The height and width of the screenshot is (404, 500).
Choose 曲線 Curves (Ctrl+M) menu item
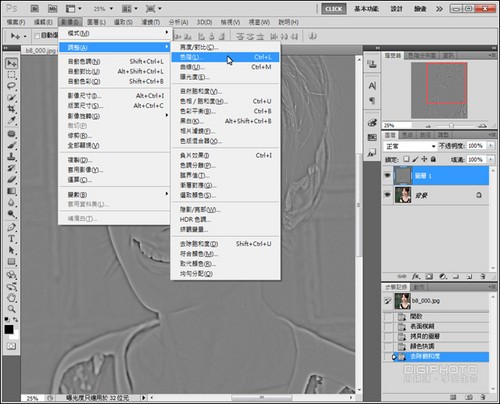point(225,67)
